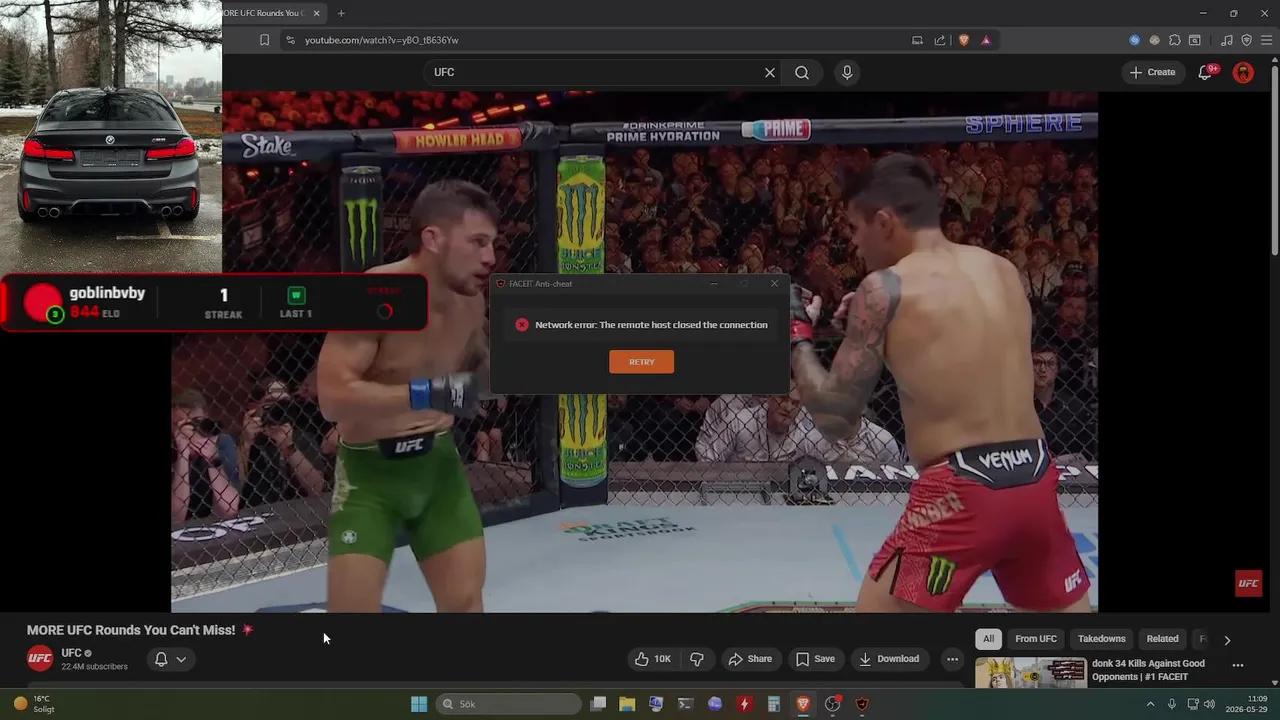Dislike the video
1280x720 pixels.
click(697, 659)
